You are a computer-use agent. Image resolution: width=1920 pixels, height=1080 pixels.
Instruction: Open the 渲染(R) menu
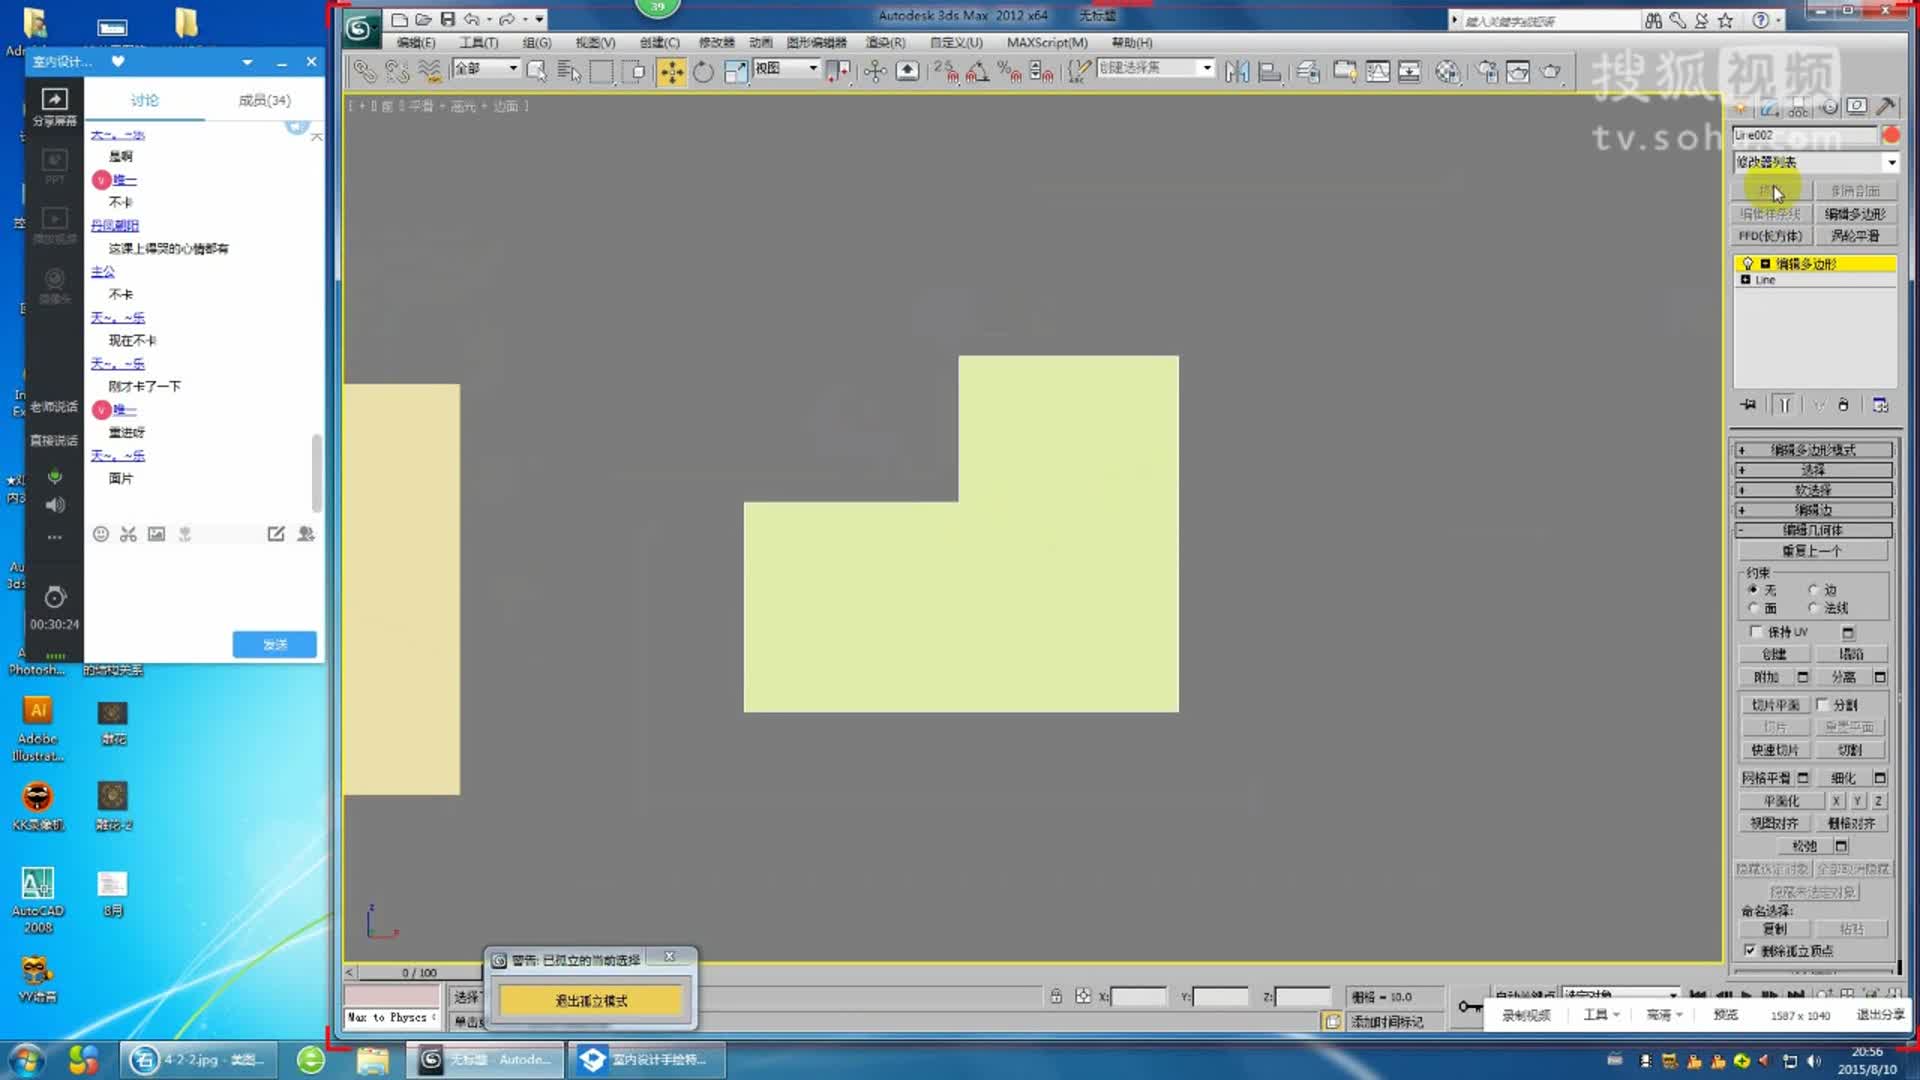click(884, 43)
